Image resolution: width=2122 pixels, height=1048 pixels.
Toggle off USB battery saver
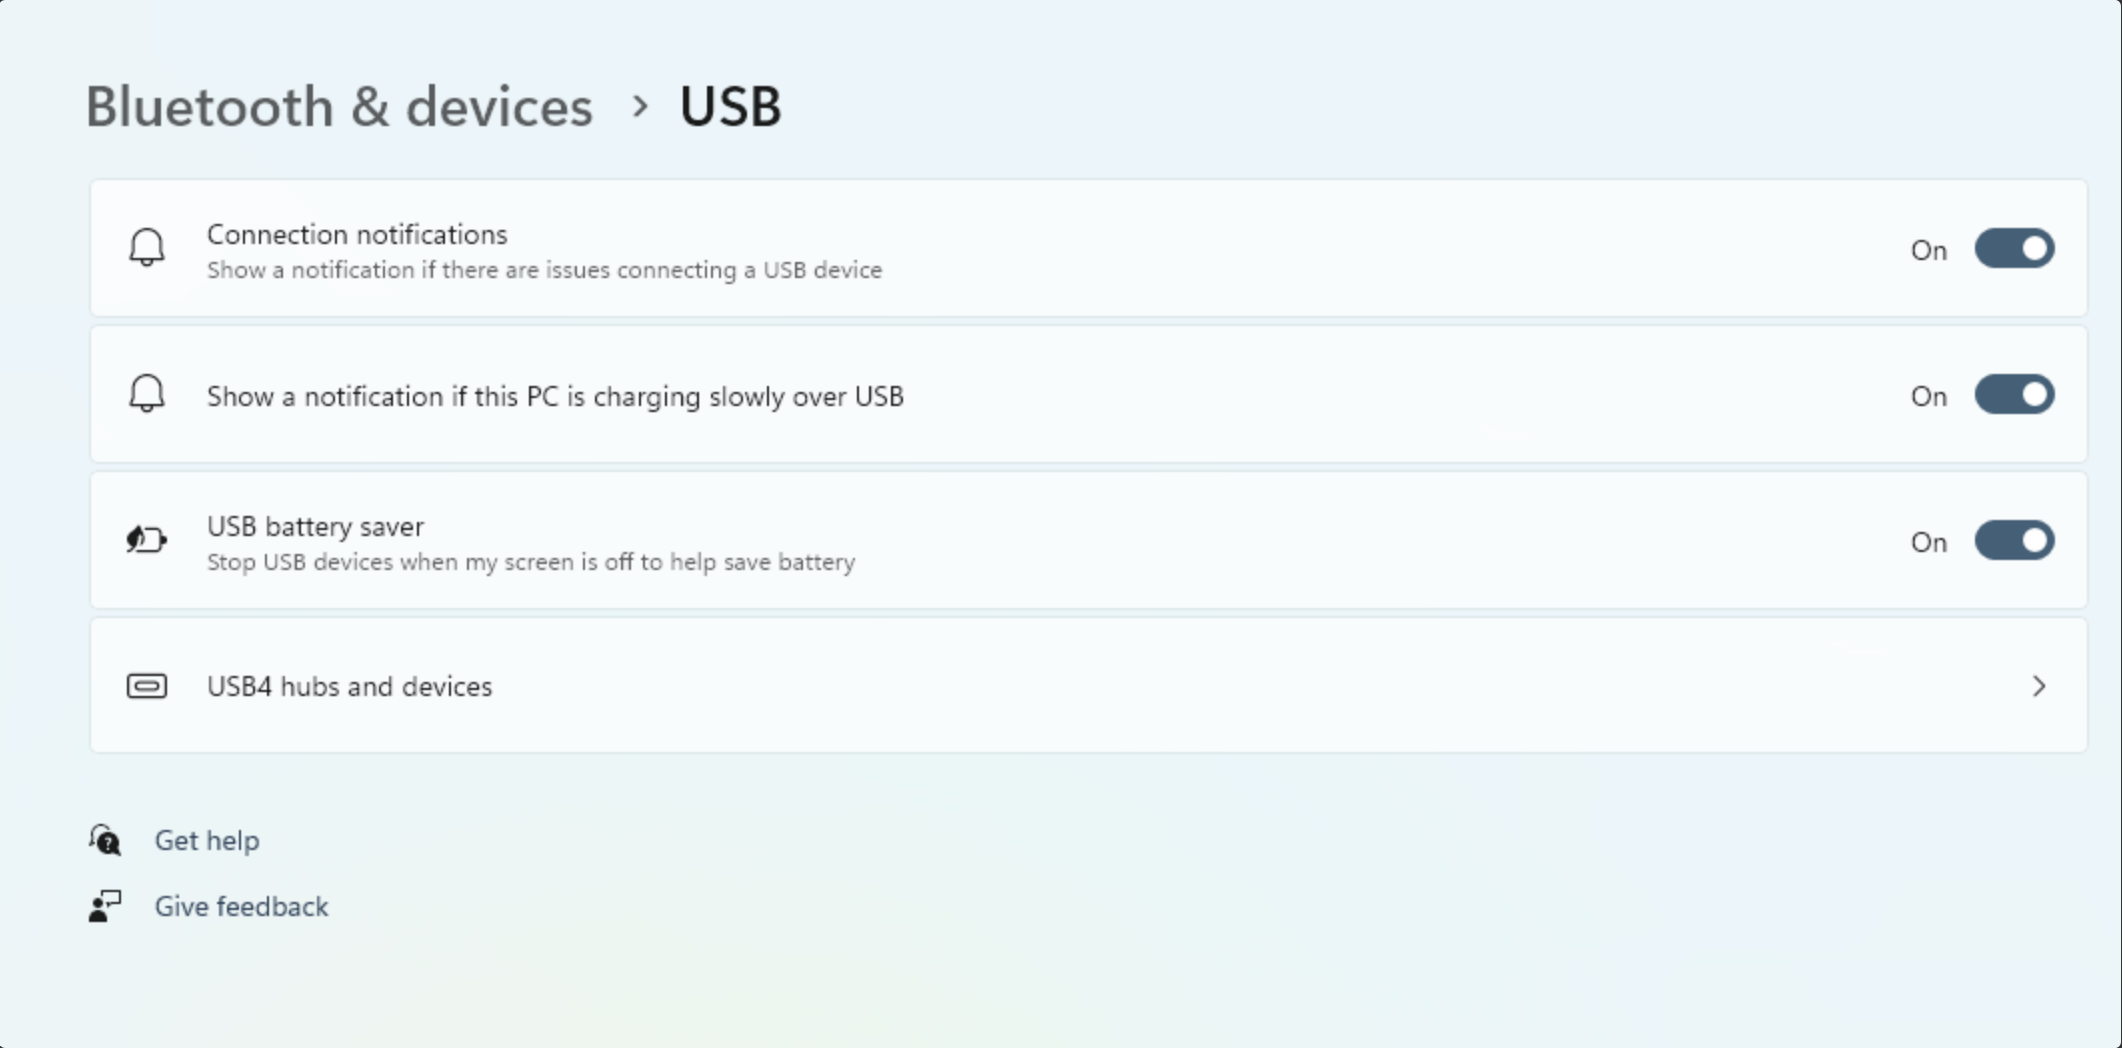pos(2014,541)
